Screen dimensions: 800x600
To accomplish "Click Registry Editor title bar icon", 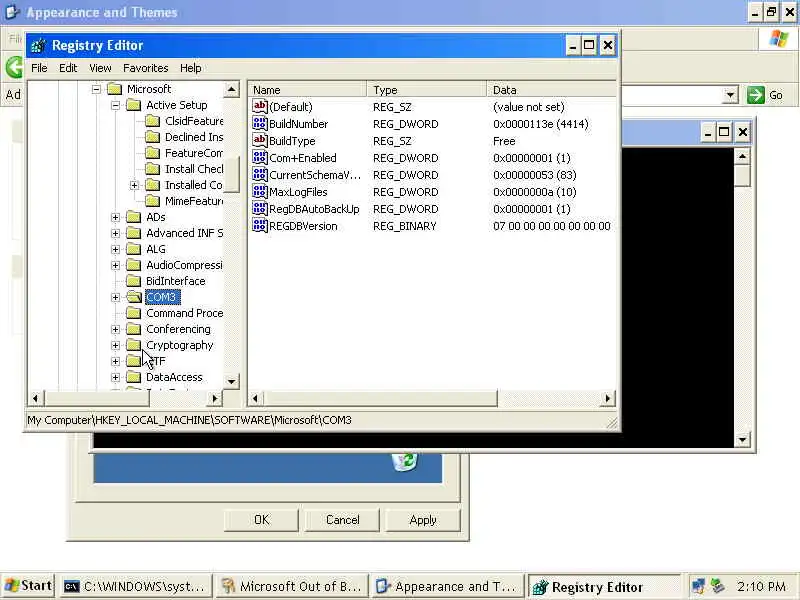I will point(38,46).
